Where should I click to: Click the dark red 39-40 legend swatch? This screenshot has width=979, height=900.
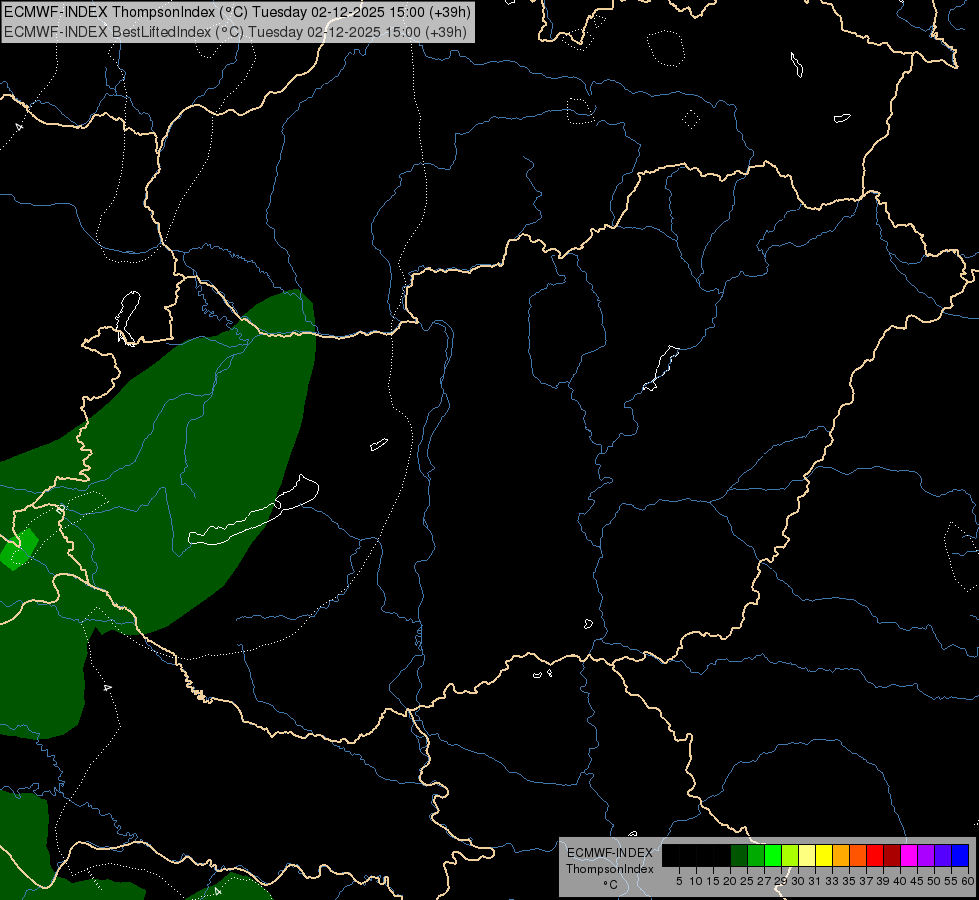point(892,855)
